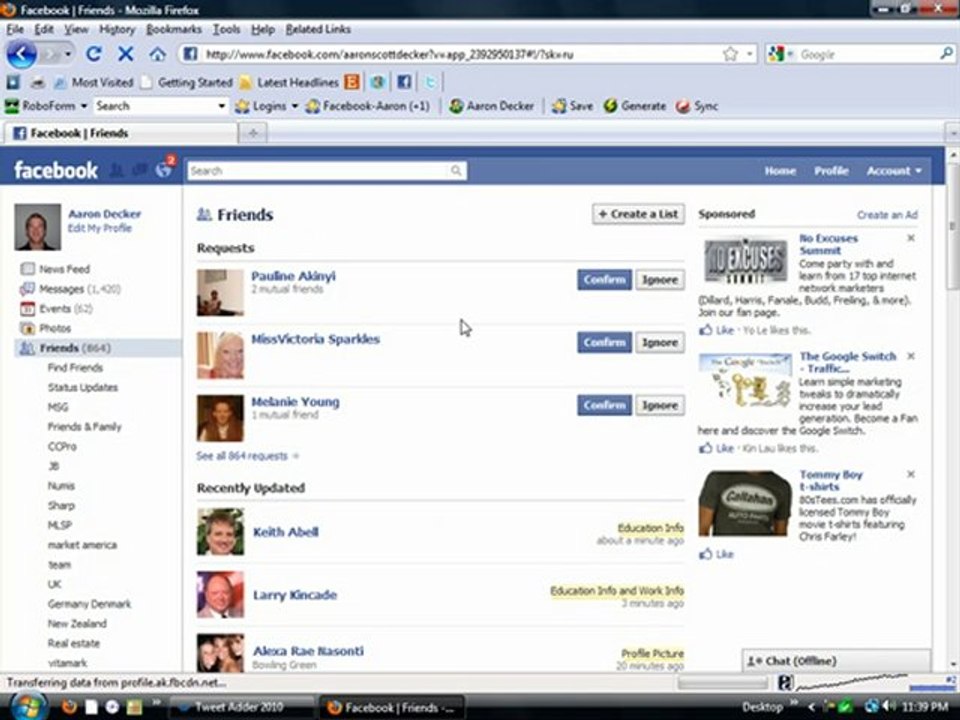Open Events in the left sidebar
Viewport: 960px width, 720px height.
coord(56,309)
